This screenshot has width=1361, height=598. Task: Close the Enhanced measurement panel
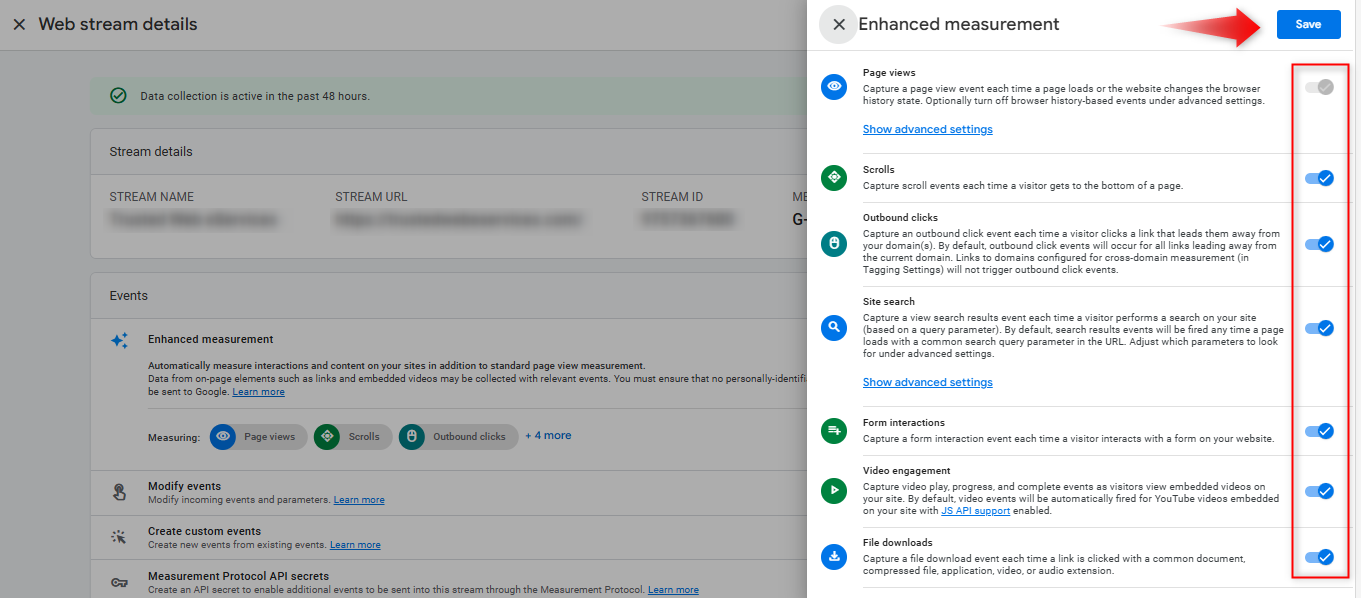(838, 24)
